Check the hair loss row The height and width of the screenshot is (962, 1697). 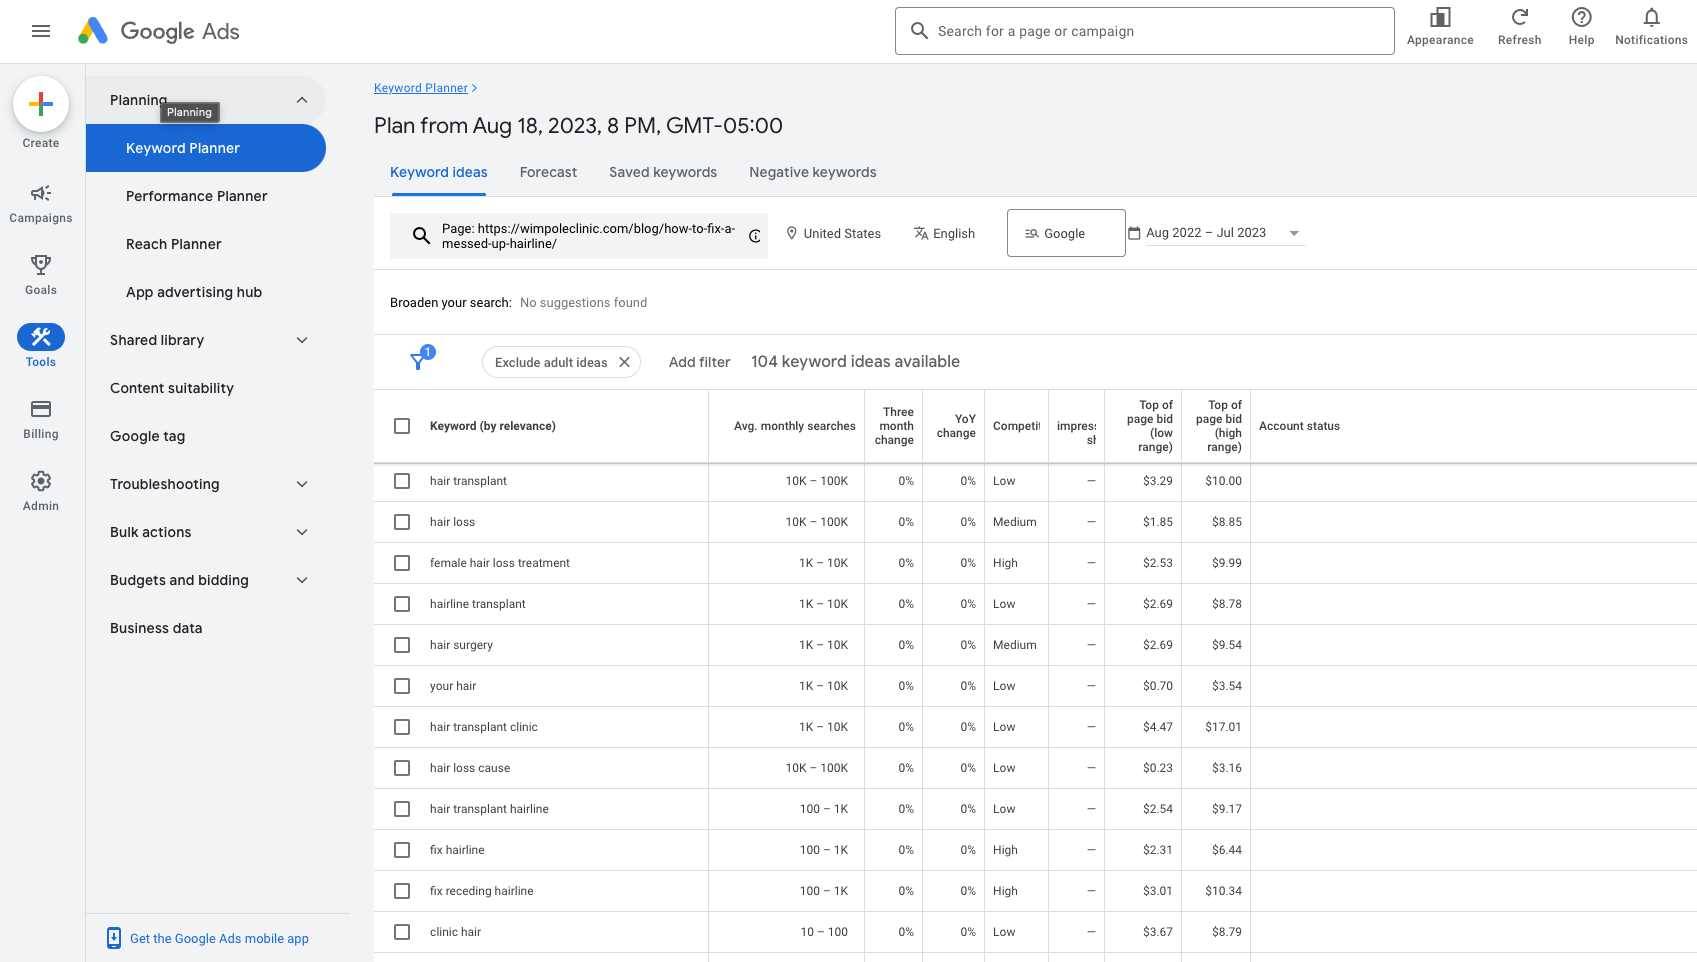402,522
